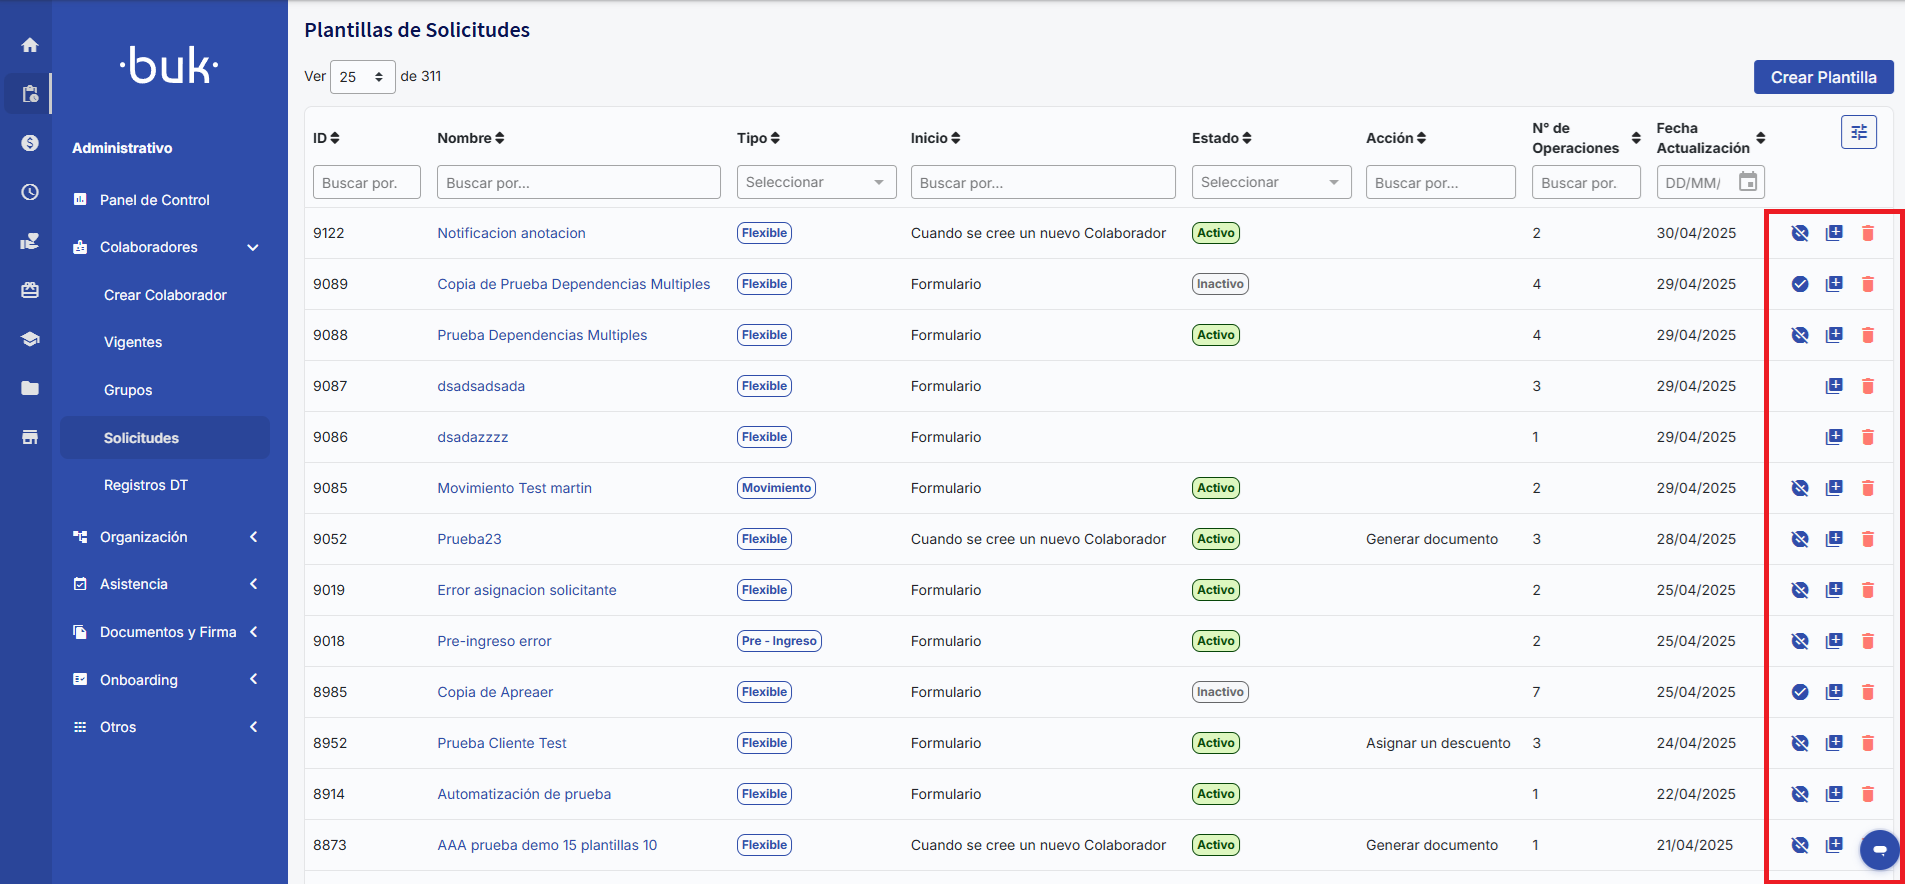Open the Tipo filter dropdown
1905x884 pixels.
(x=816, y=182)
